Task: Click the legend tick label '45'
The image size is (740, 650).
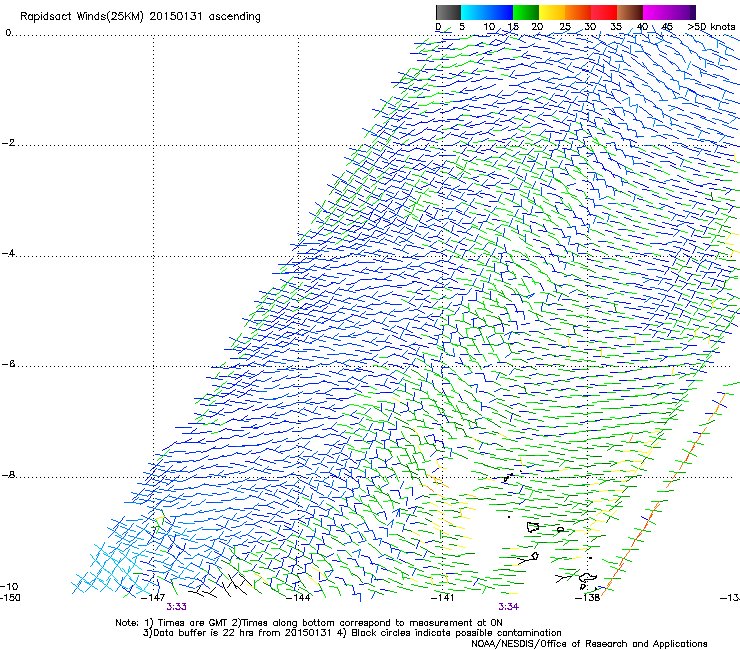Action: tap(667, 27)
